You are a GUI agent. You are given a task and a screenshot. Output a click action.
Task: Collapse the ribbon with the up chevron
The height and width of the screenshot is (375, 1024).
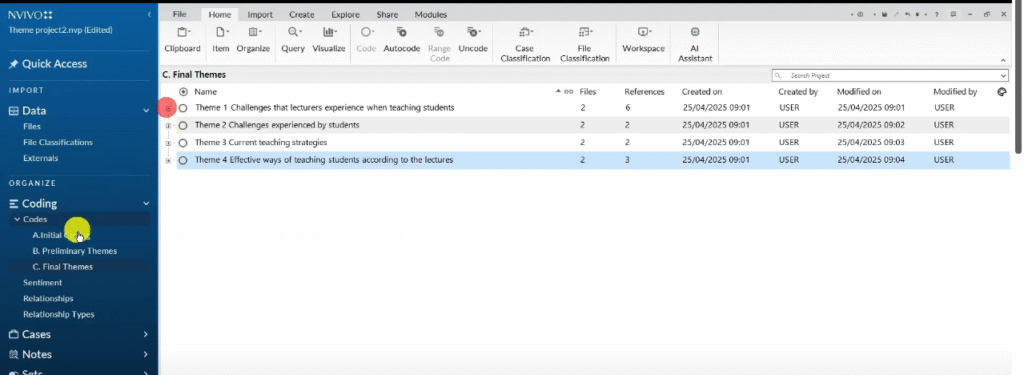pos(1003,60)
